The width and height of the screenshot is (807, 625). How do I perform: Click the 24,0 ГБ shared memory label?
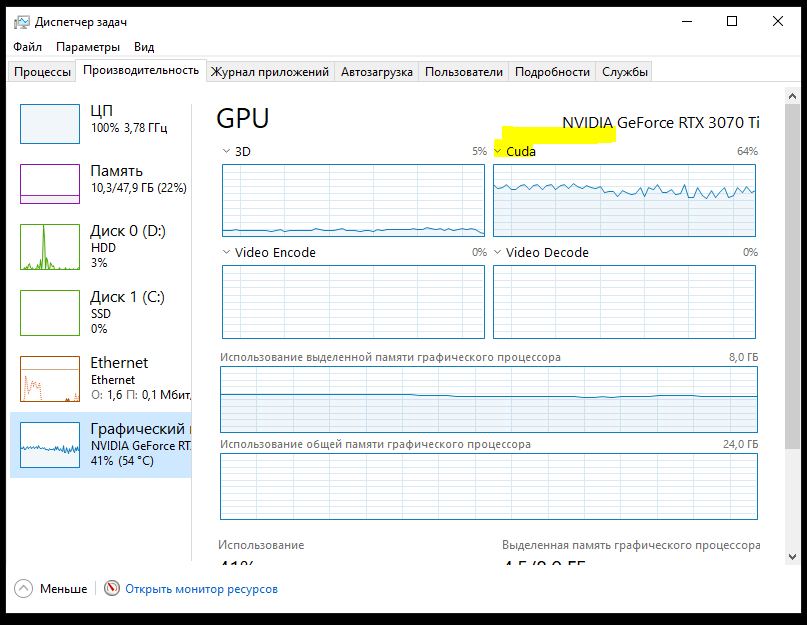740,444
